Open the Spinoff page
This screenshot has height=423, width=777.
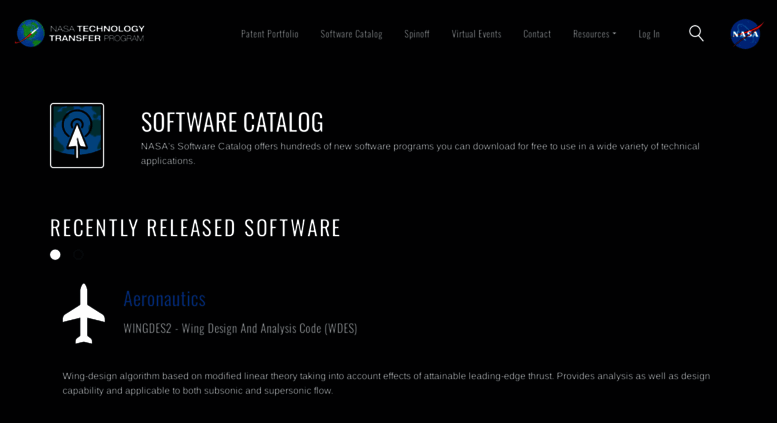pyautogui.click(x=417, y=34)
